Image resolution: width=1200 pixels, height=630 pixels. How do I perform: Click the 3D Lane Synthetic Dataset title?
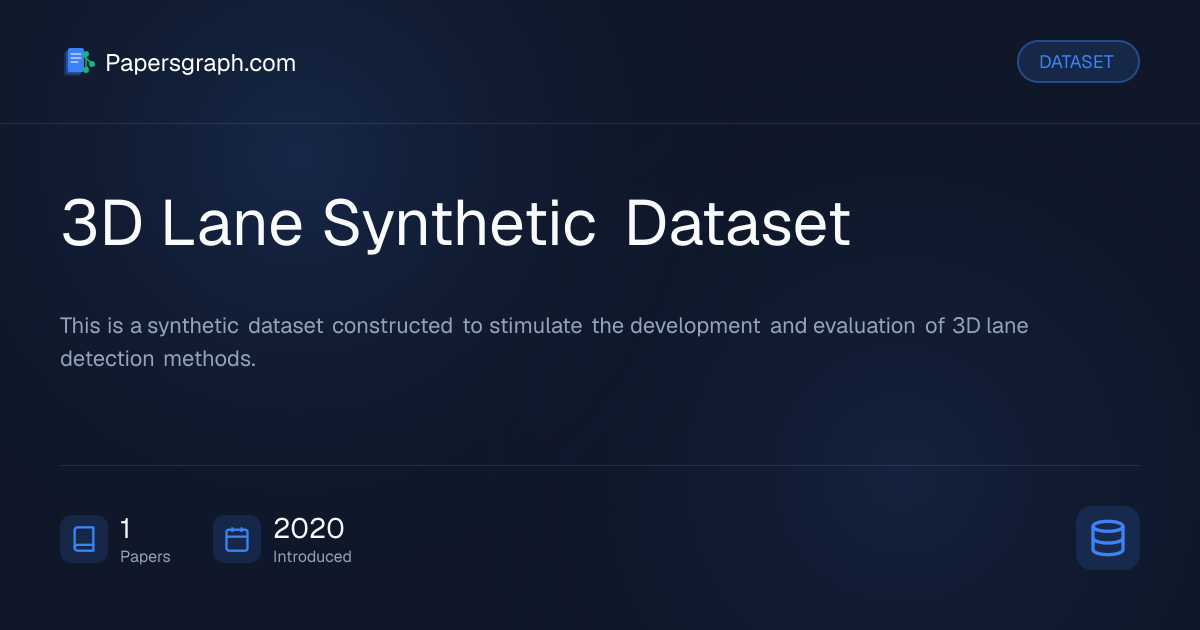pyautogui.click(x=455, y=224)
